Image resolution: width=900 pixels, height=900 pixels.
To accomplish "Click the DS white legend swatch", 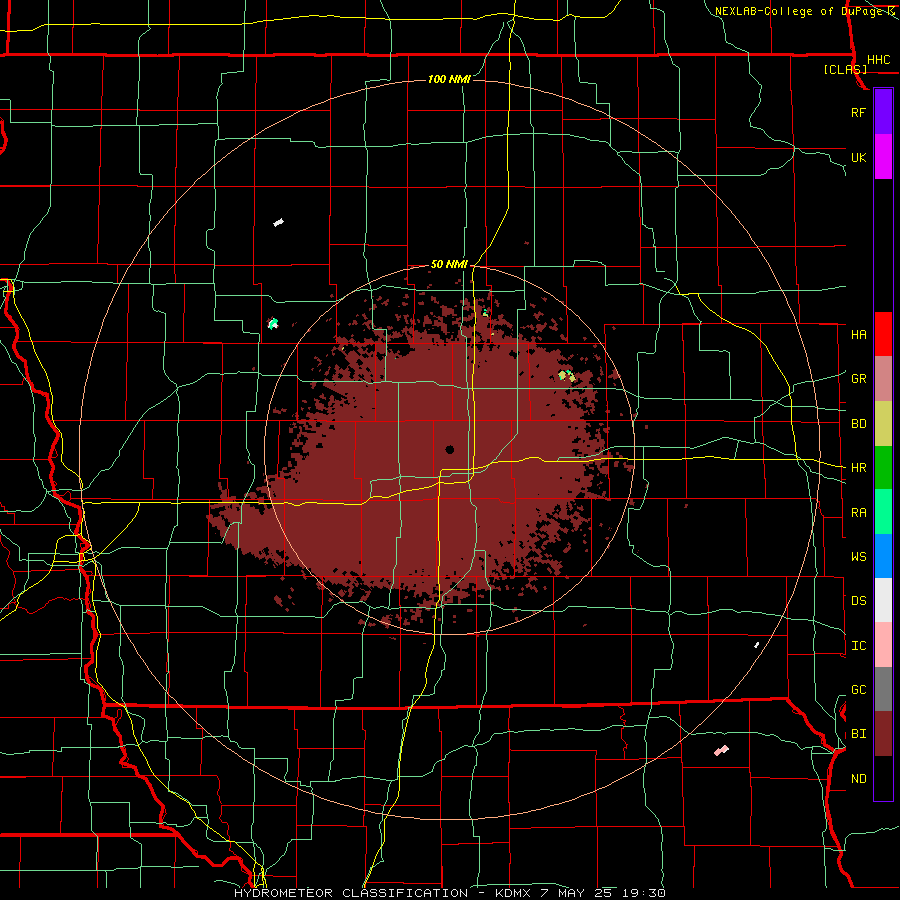I will 883,600.
